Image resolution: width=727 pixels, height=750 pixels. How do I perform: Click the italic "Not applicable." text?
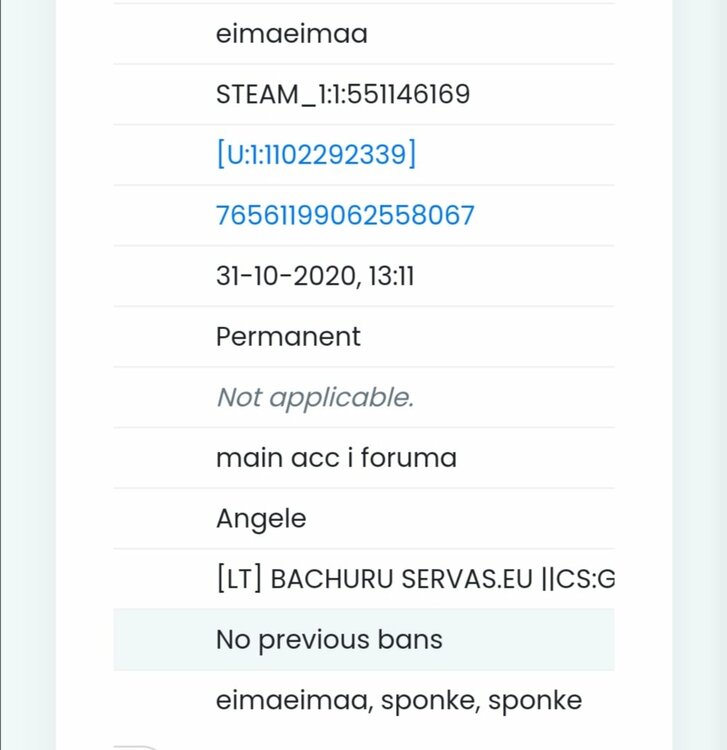pos(315,397)
